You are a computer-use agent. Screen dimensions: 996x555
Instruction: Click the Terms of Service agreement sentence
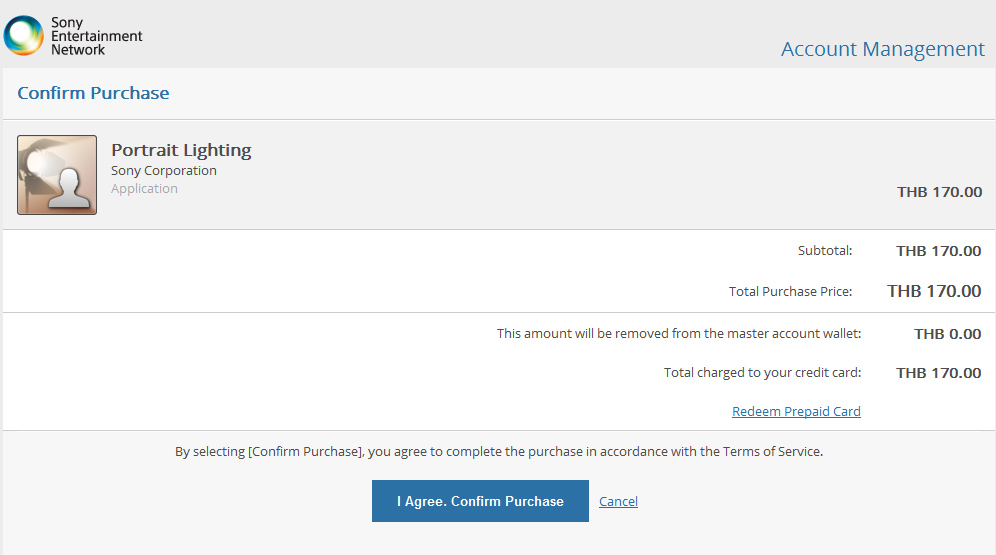pos(499,451)
